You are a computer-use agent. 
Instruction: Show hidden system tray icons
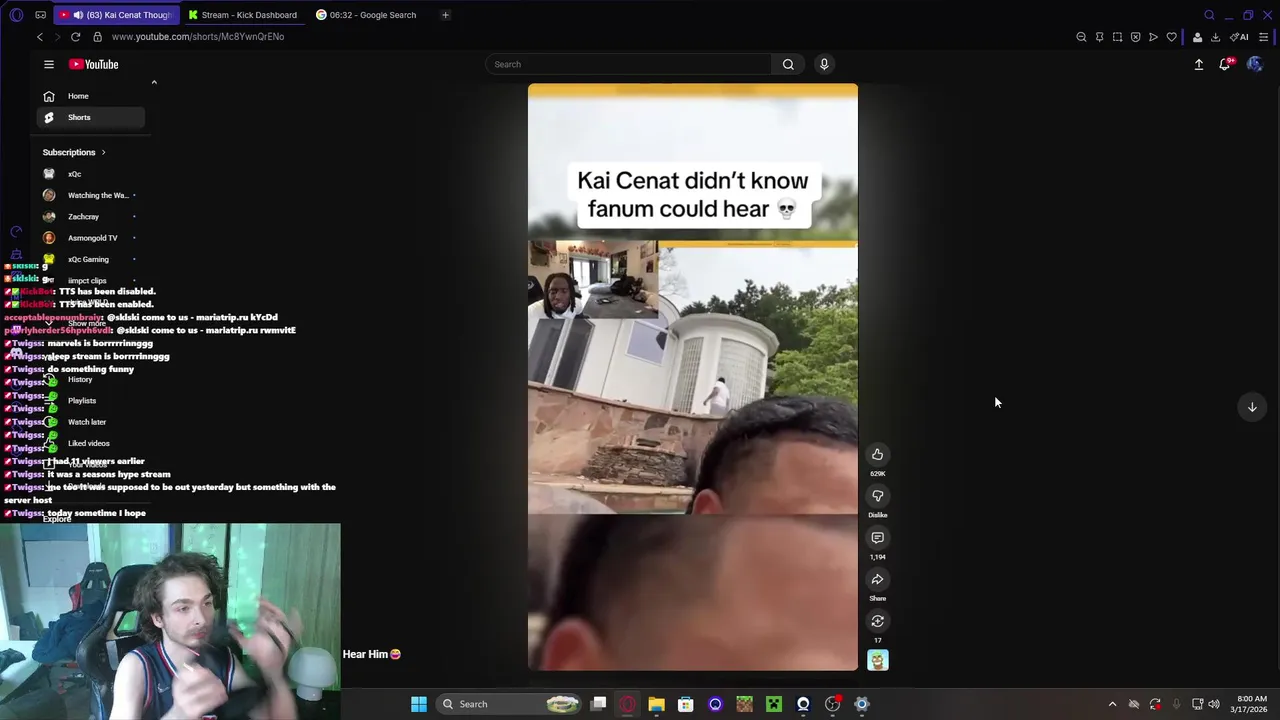[1112, 704]
